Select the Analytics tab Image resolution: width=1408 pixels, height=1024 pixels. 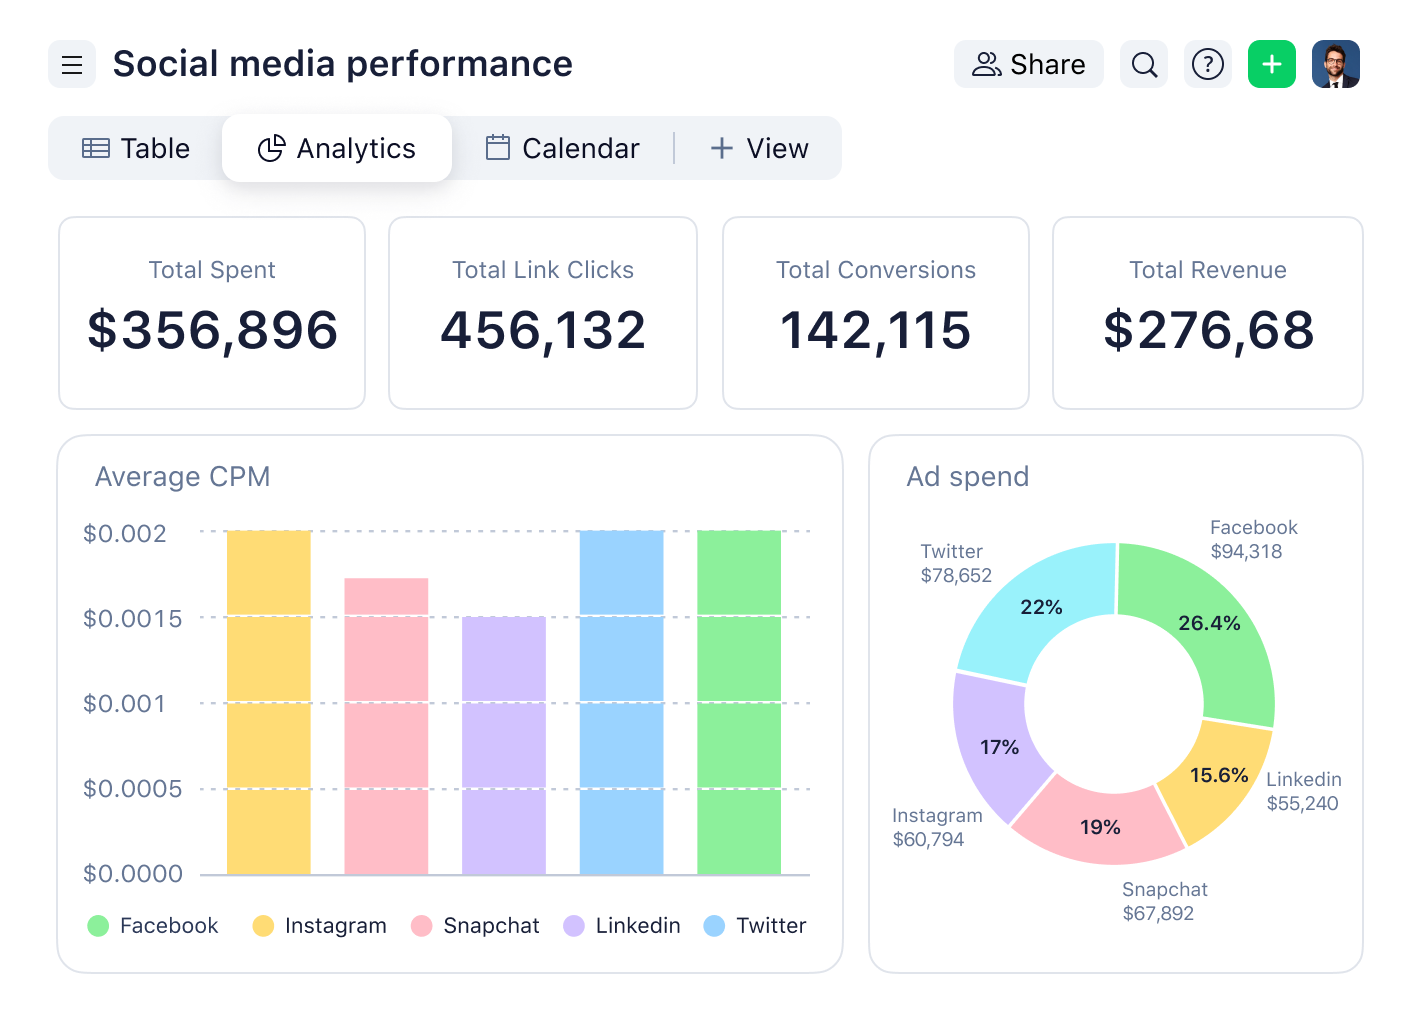click(x=337, y=148)
